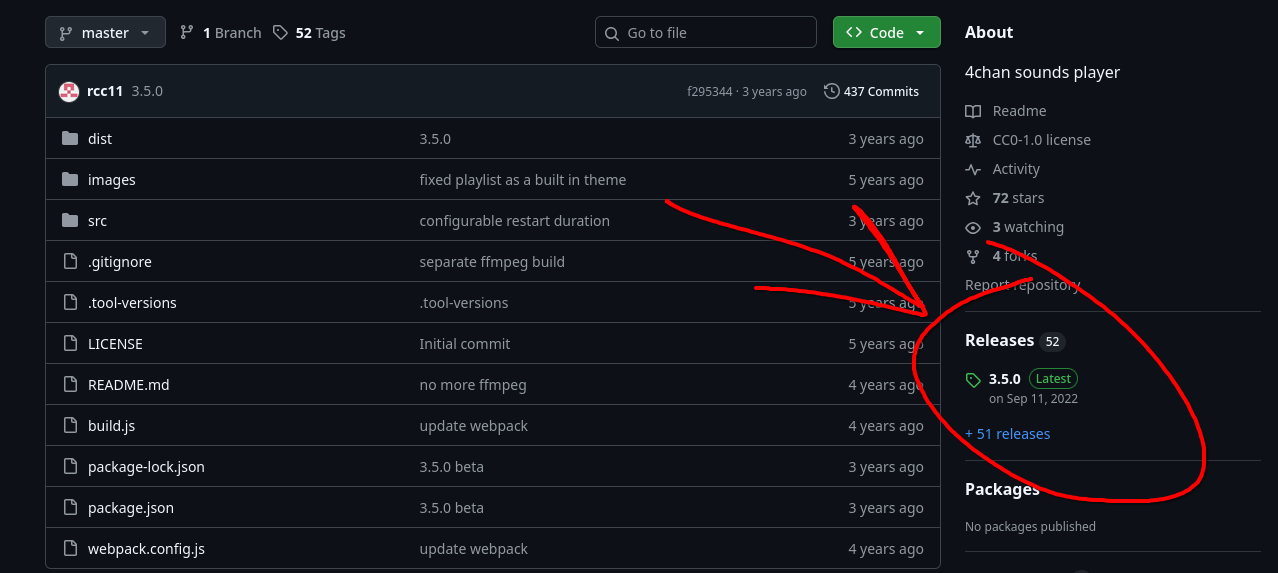1278x573 pixels.
Task: Click the build.js file icon
Action: [x=70, y=426]
